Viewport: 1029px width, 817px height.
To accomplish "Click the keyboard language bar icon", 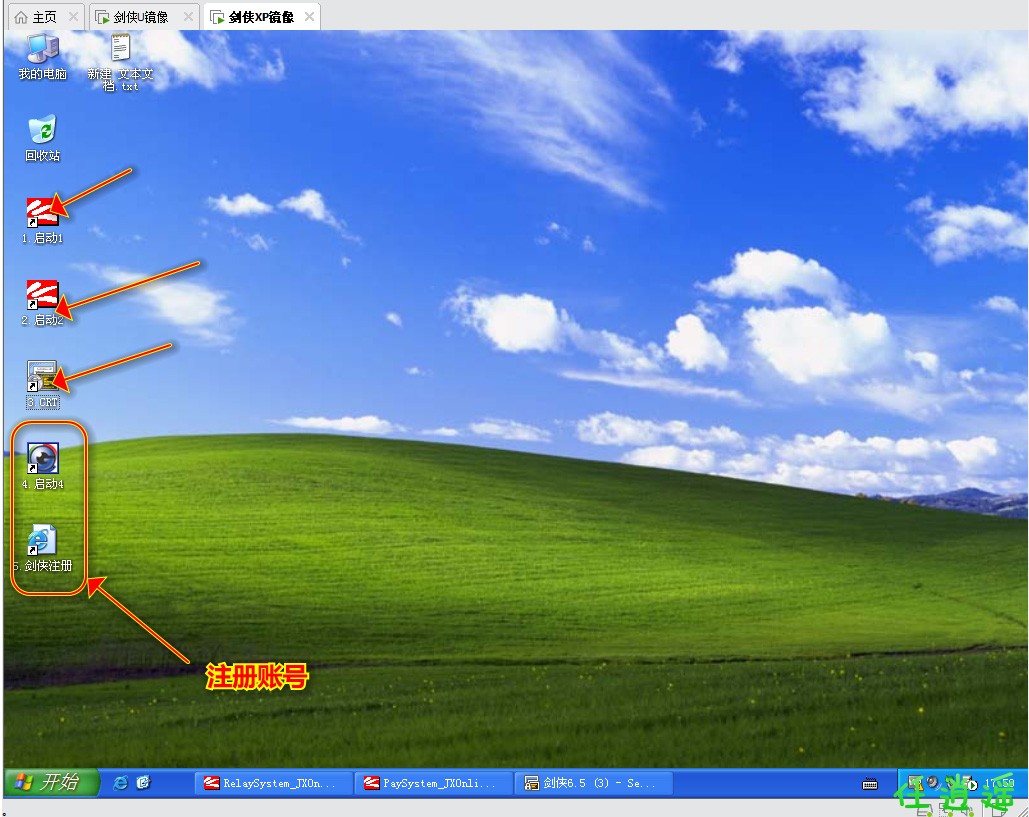I will click(x=870, y=784).
